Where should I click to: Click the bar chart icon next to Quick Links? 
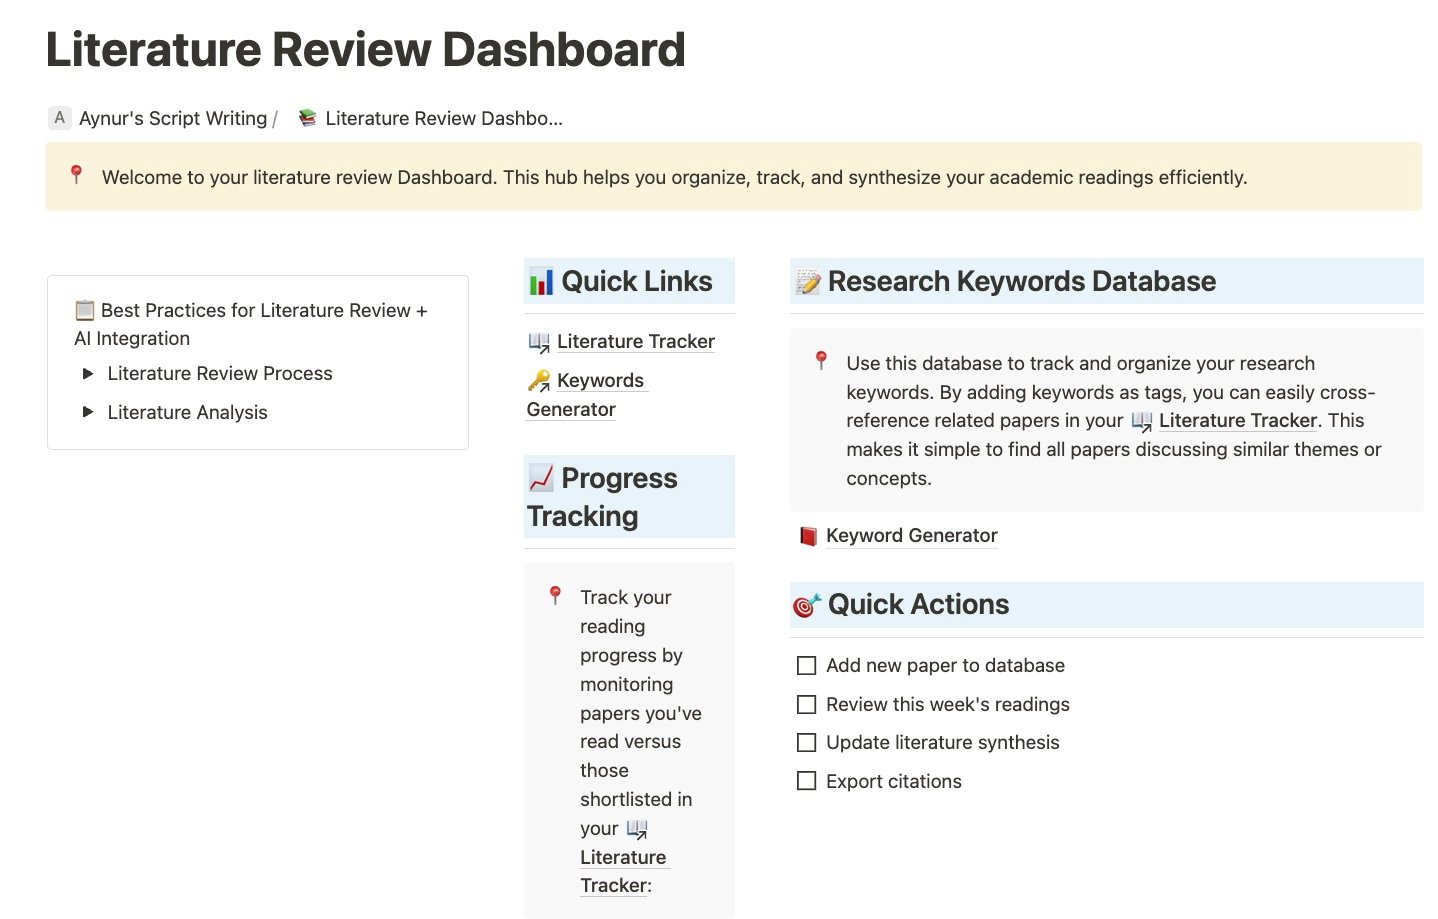pos(541,282)
